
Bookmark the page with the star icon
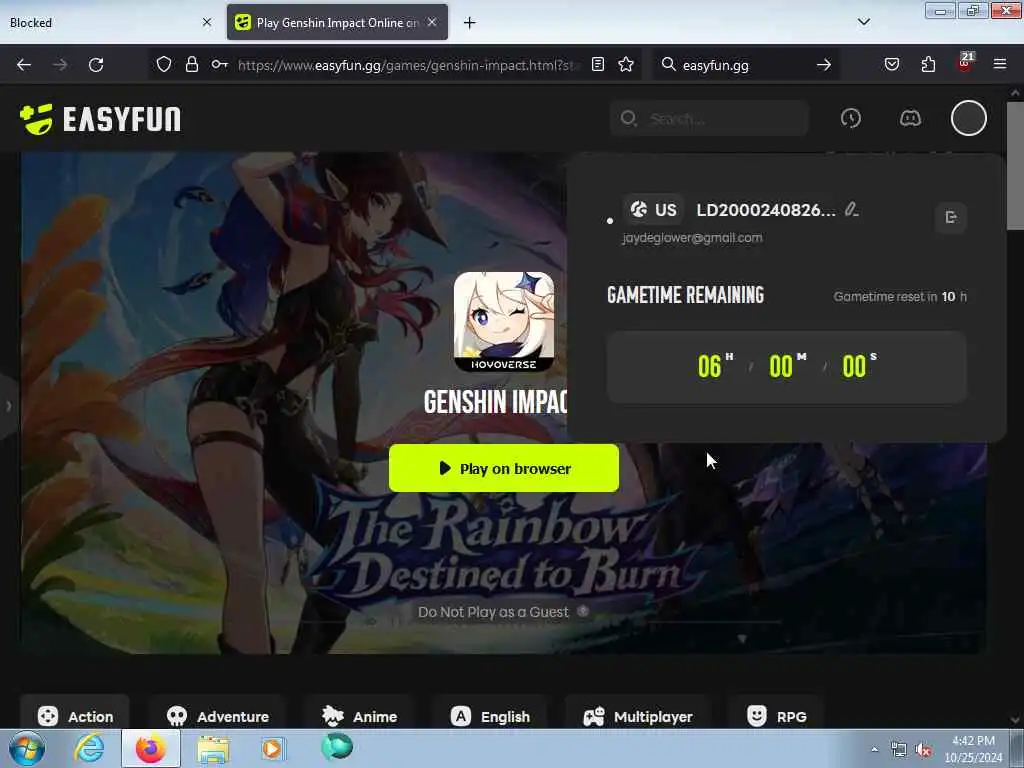(626, 64)
